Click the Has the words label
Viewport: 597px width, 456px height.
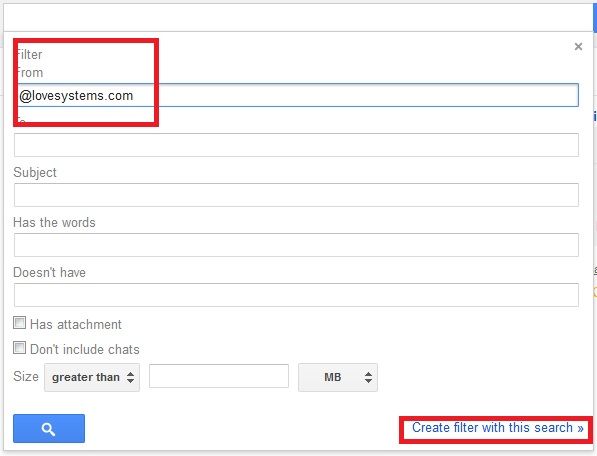click(54, 222)
